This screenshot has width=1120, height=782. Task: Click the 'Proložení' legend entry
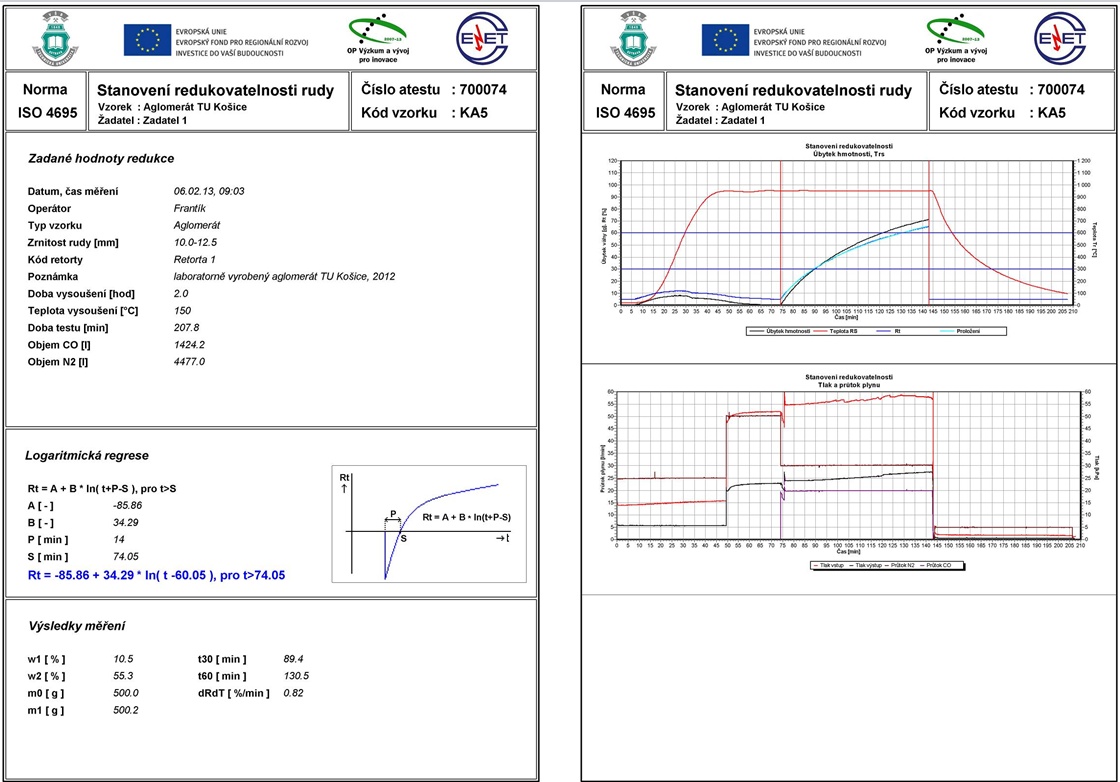[961, 331]
